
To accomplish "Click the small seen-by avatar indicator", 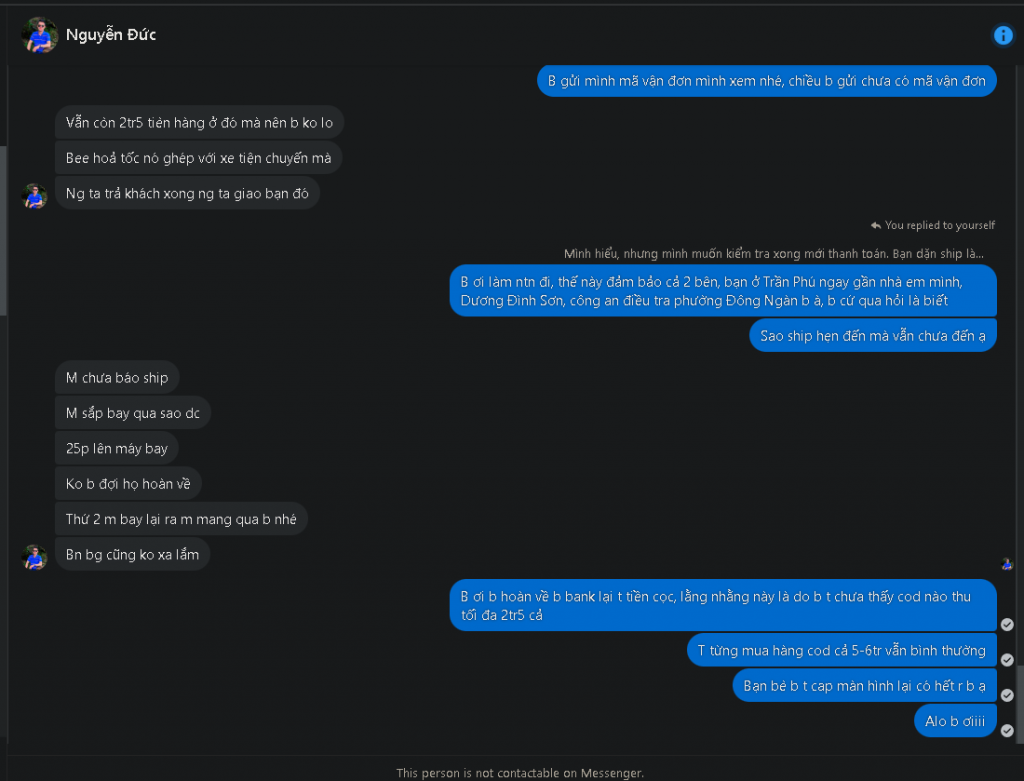I will [1007, 564].
